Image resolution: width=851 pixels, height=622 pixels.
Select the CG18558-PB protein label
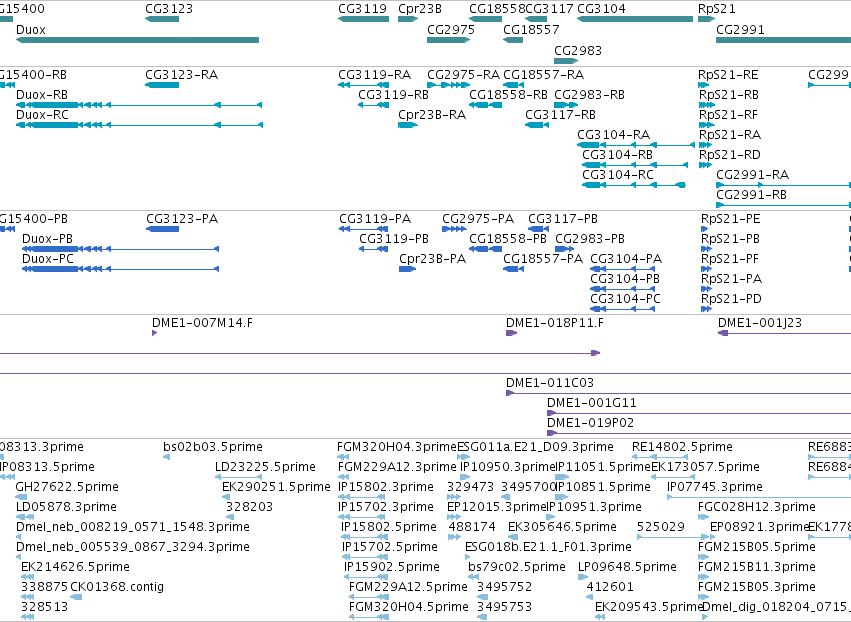(x=508, y=239)
